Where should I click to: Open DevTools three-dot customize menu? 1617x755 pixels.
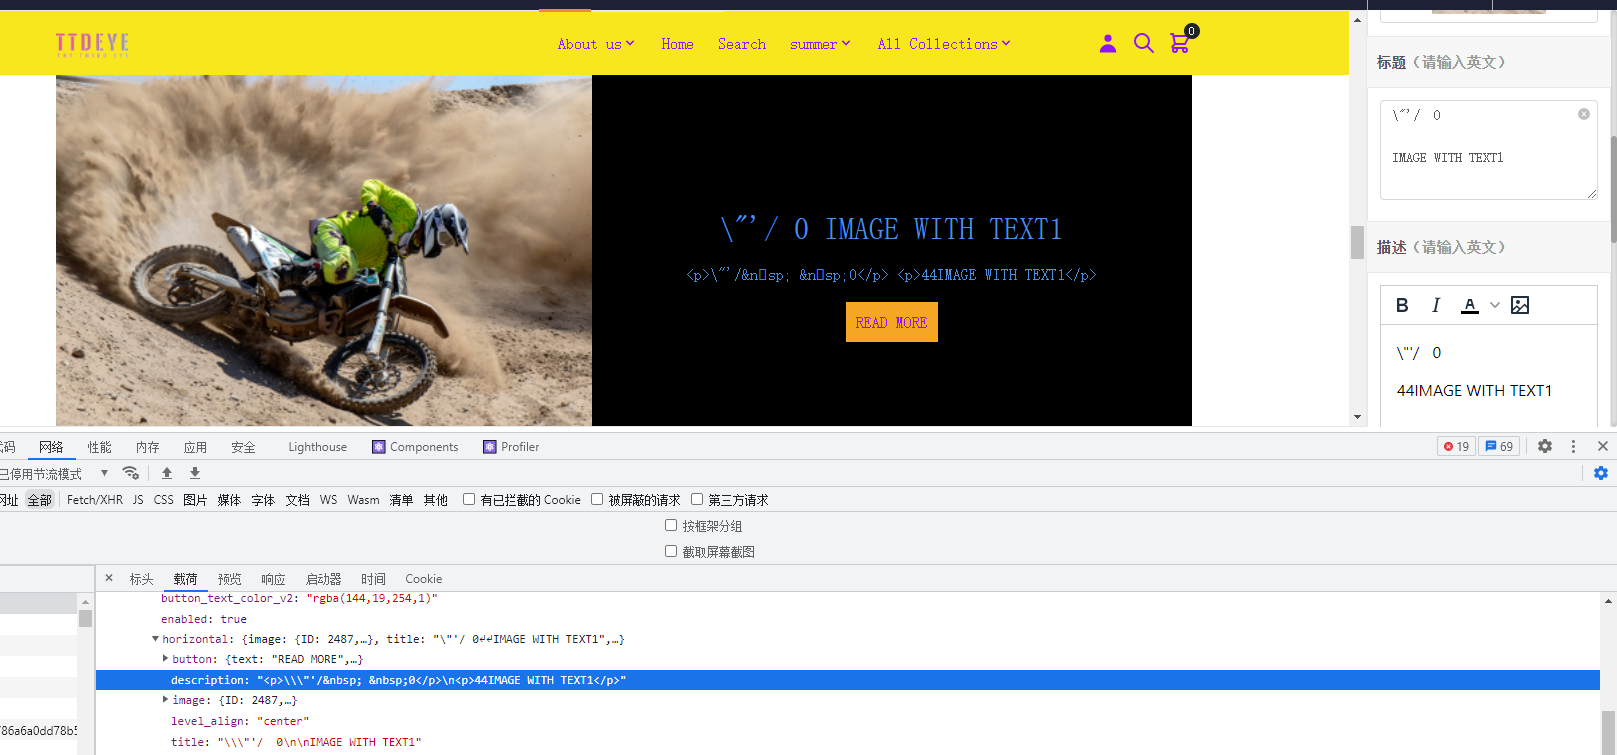[1573, 446]
